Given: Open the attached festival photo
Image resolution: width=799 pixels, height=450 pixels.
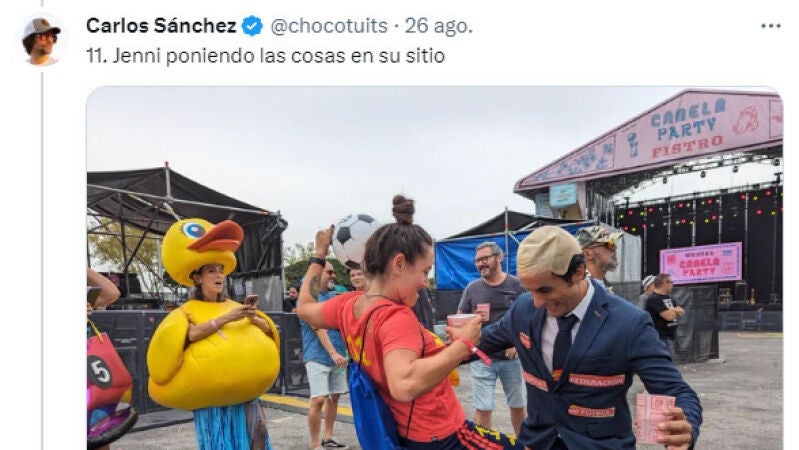Looking at the screenshot, I should [x=435, y=268].
